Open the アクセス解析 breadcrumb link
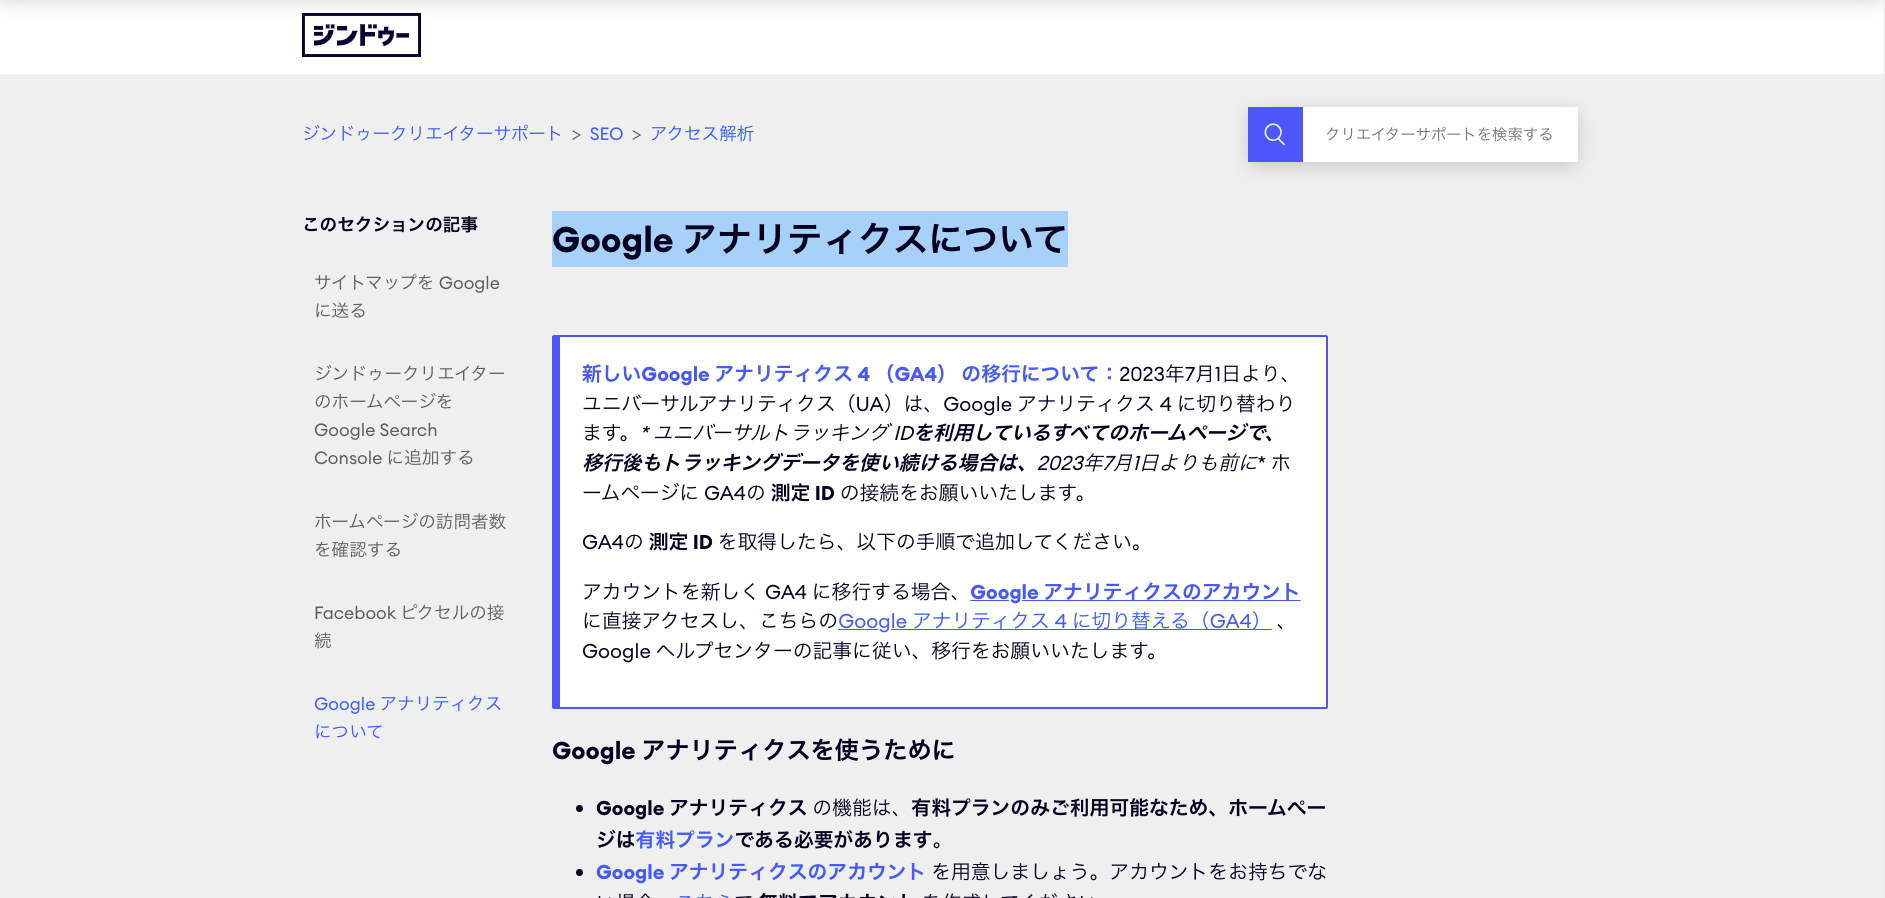Viewport: 1885px width, 898px height. tap(702, 134)
